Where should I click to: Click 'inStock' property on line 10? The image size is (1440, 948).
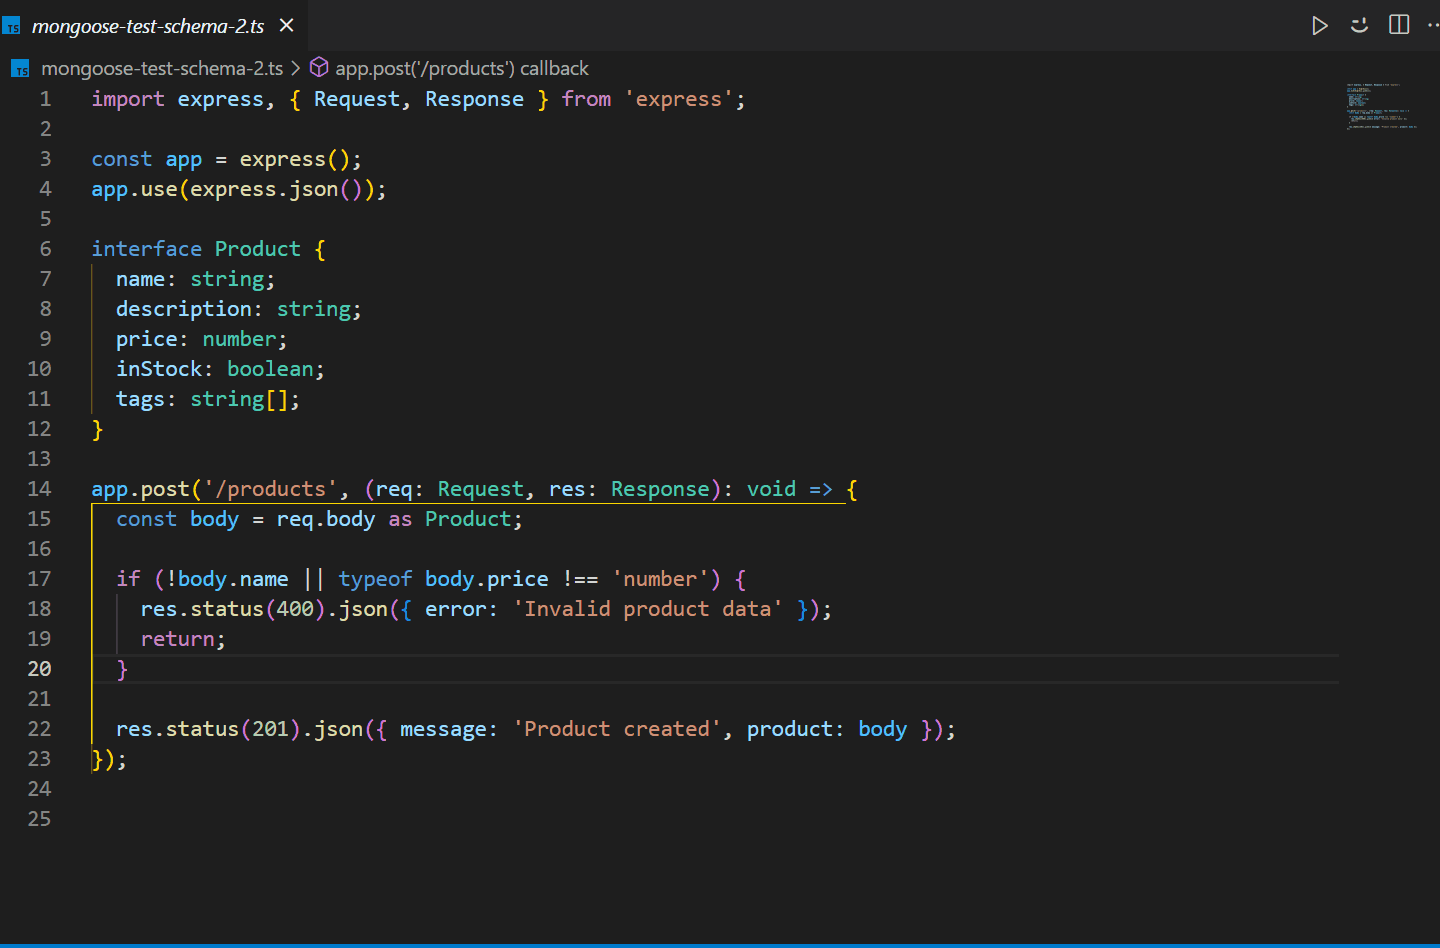tap(159, 369)
